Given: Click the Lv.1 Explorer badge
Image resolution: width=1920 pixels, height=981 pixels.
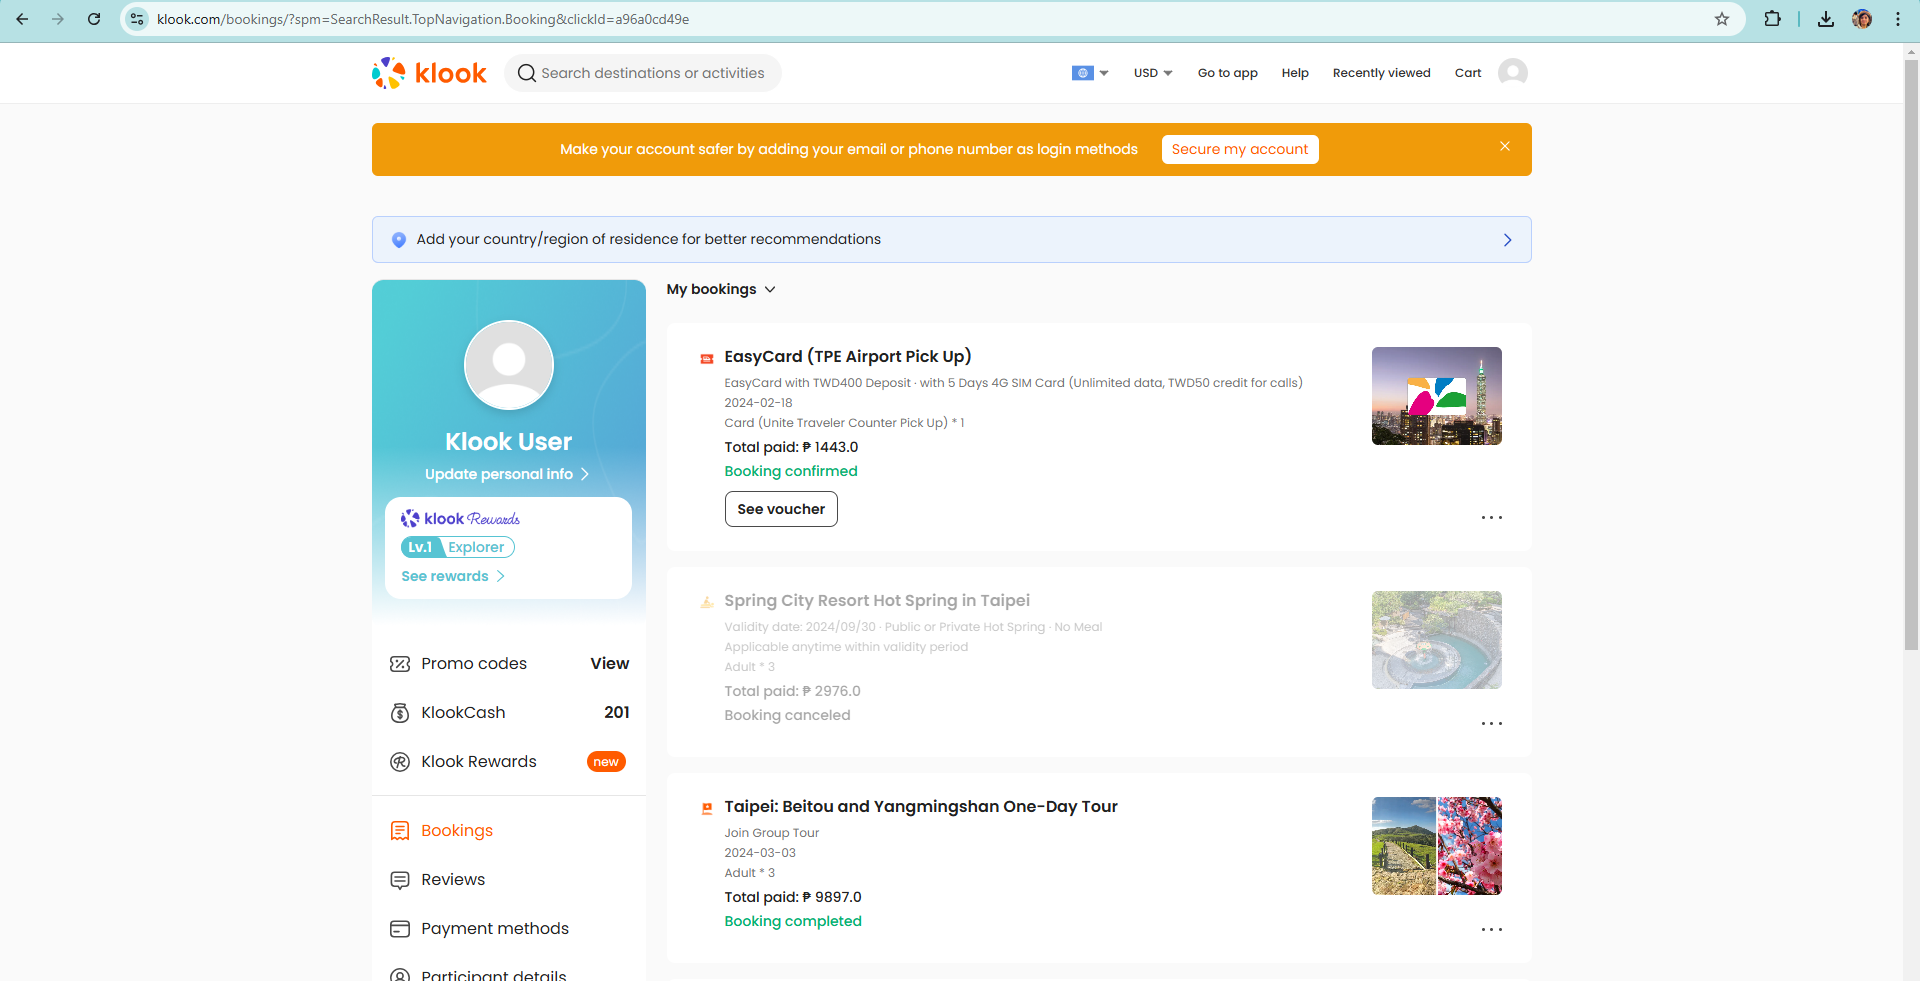Looking at the screenshot, I should (458, 547).
